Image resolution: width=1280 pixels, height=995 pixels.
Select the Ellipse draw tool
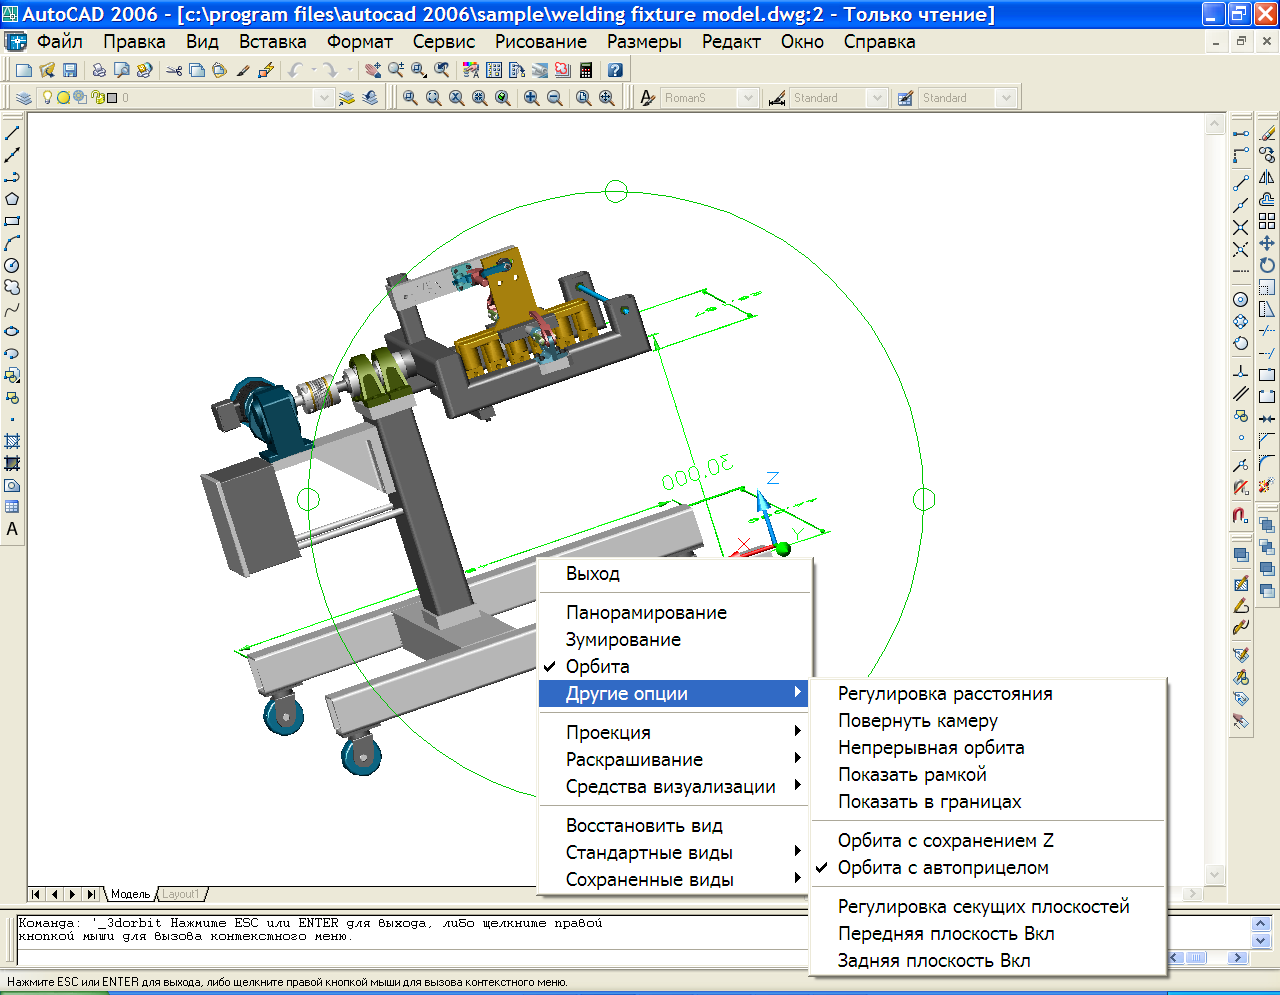(x=12, y=331)
